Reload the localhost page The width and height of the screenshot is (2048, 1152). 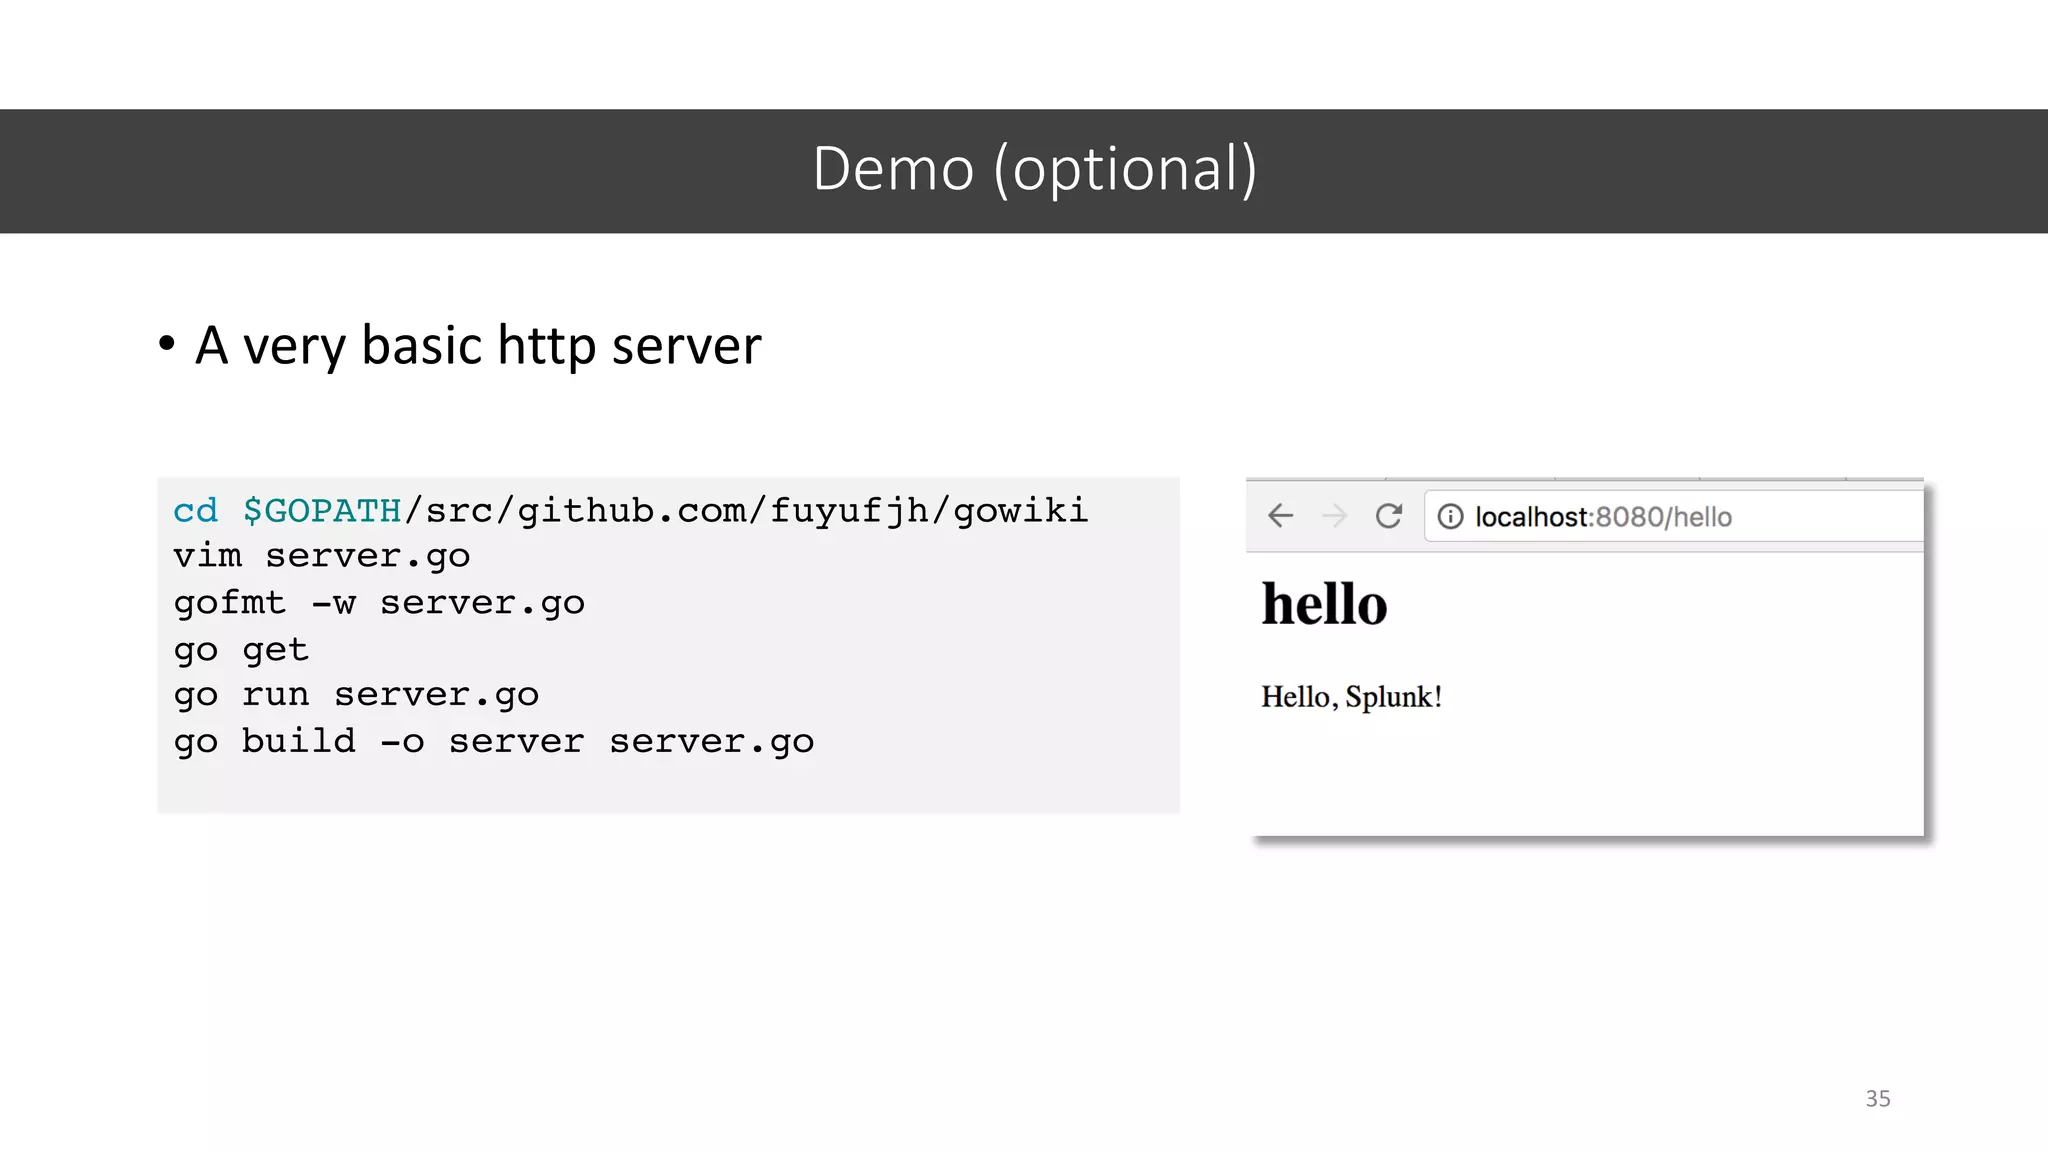[x=1389, y=516]
